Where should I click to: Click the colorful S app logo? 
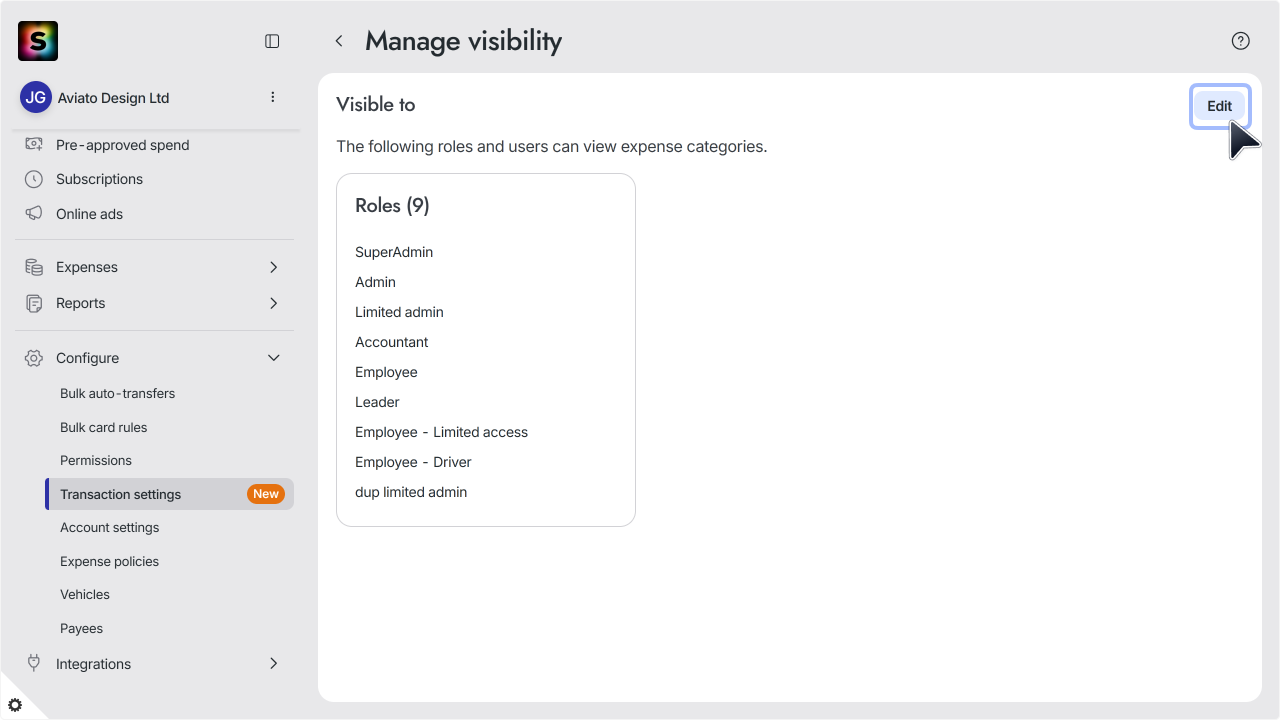point(38,41)
